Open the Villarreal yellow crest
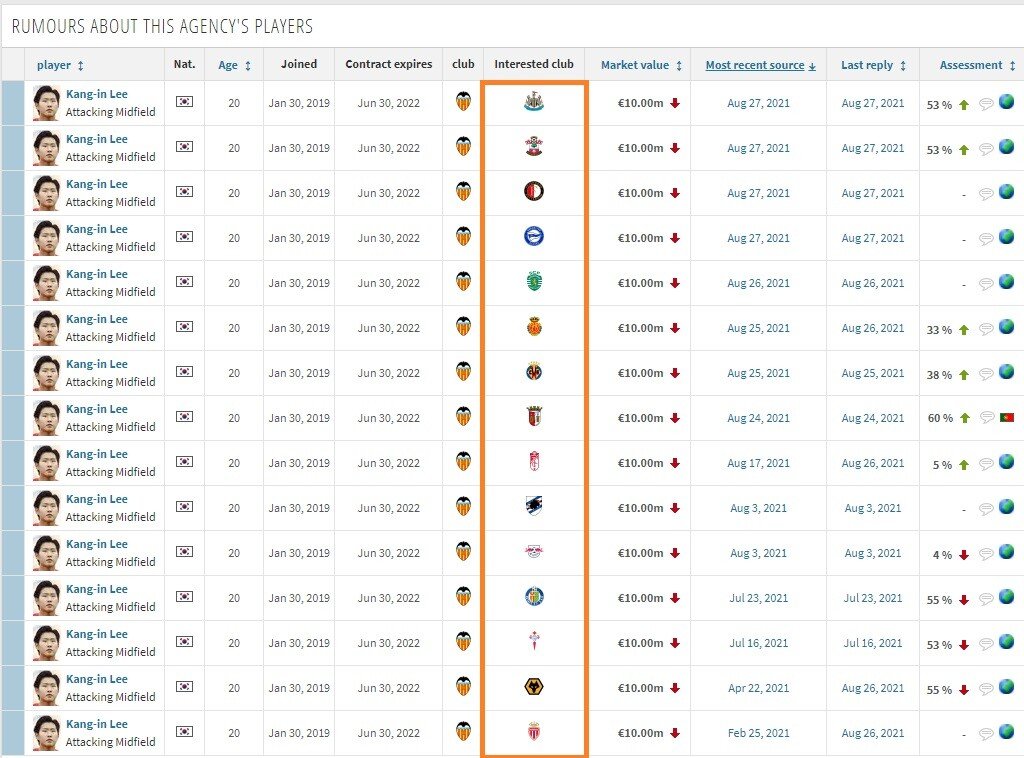The image size is (1024, 758). (x=534, y=372)
